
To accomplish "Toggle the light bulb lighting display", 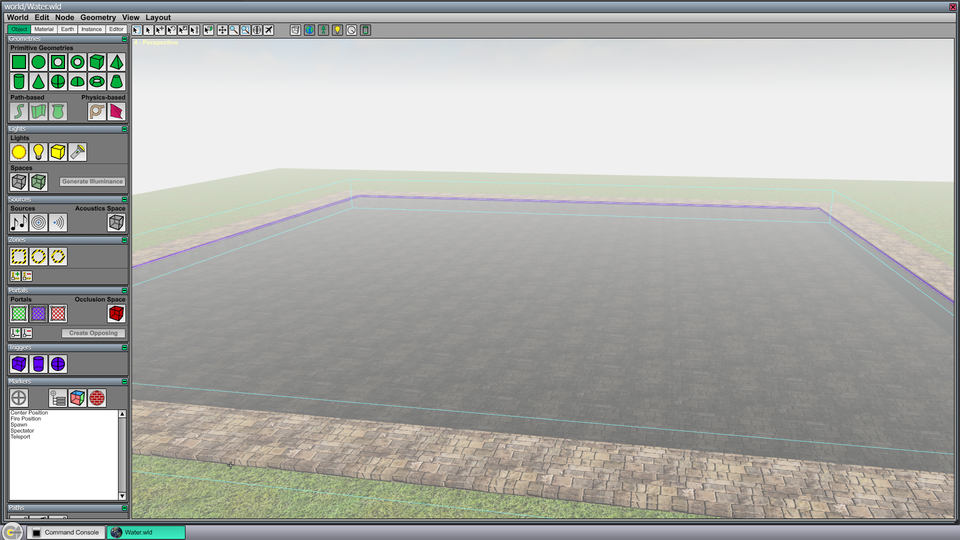I will (337, 30).
